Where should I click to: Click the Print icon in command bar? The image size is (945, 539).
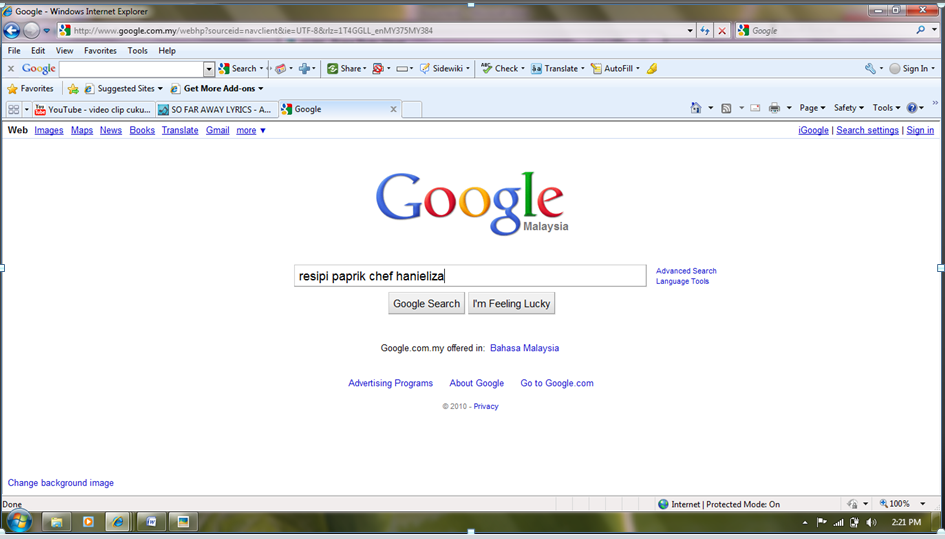774,108
